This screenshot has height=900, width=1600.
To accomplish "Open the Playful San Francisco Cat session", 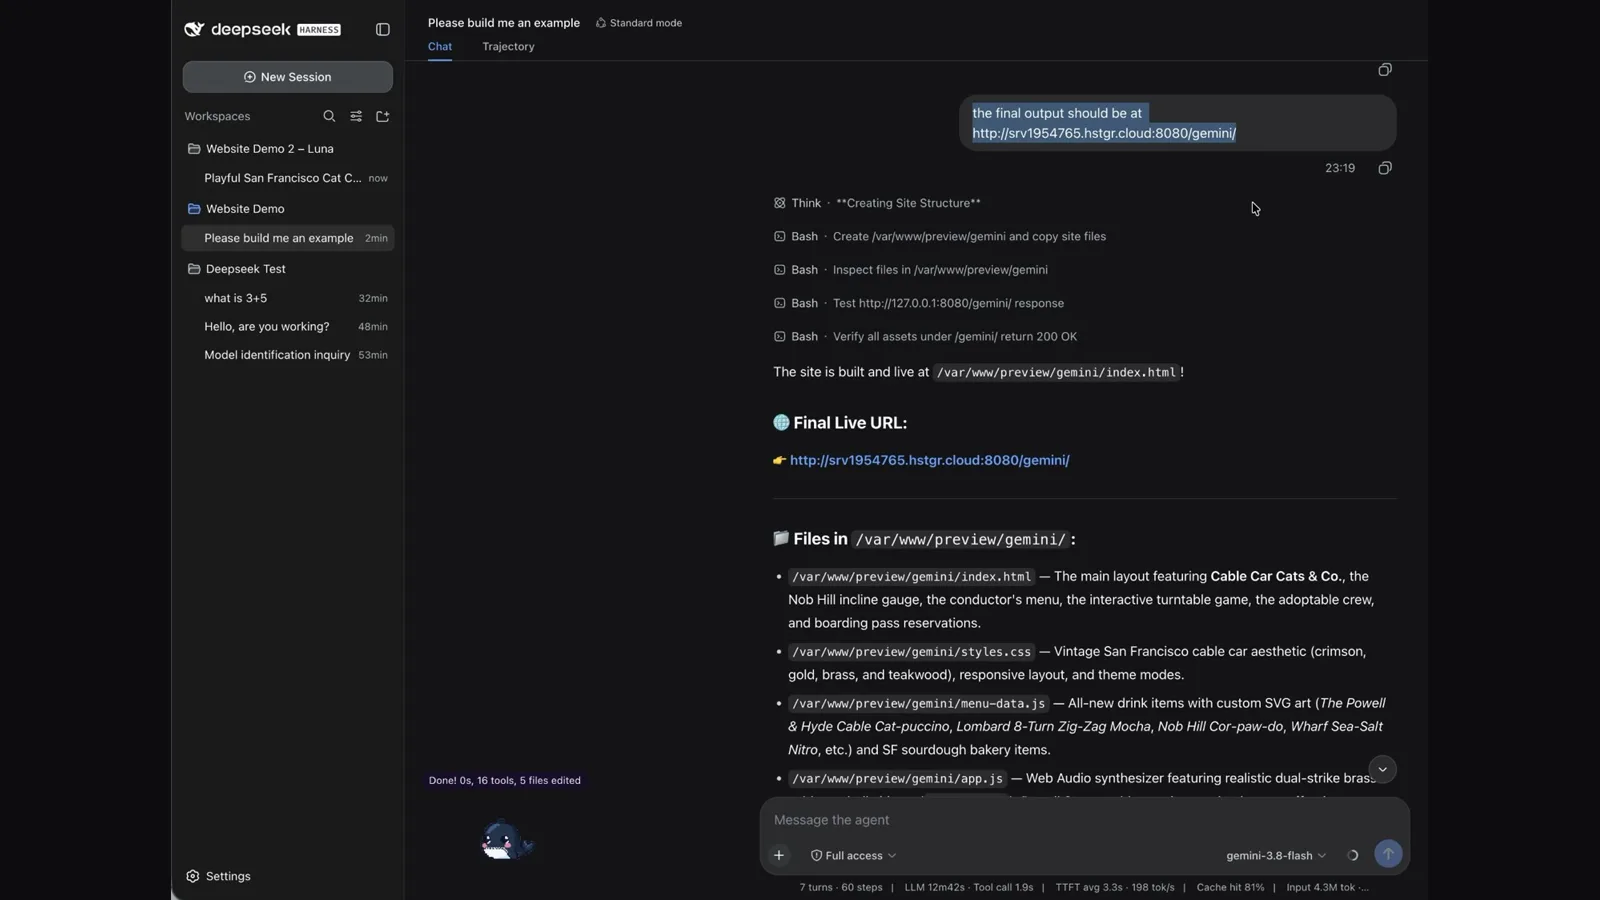I will pos(287,178).
